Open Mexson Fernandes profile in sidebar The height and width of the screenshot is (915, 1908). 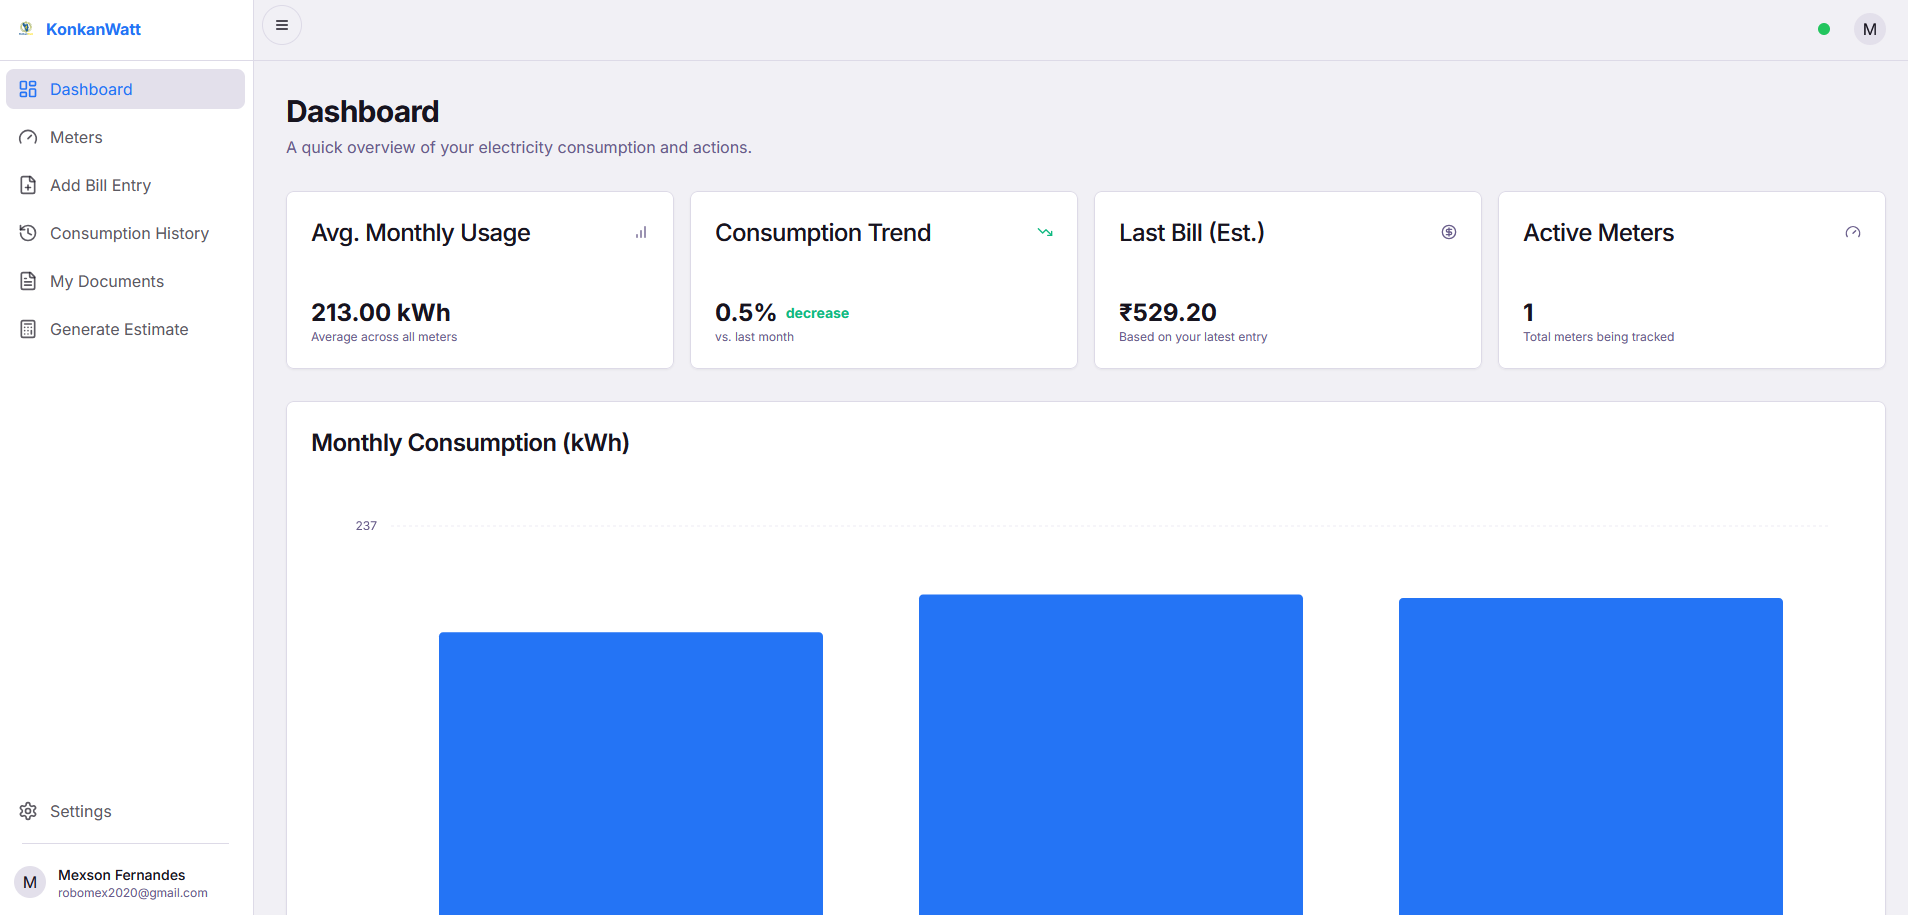coord(113,883)
